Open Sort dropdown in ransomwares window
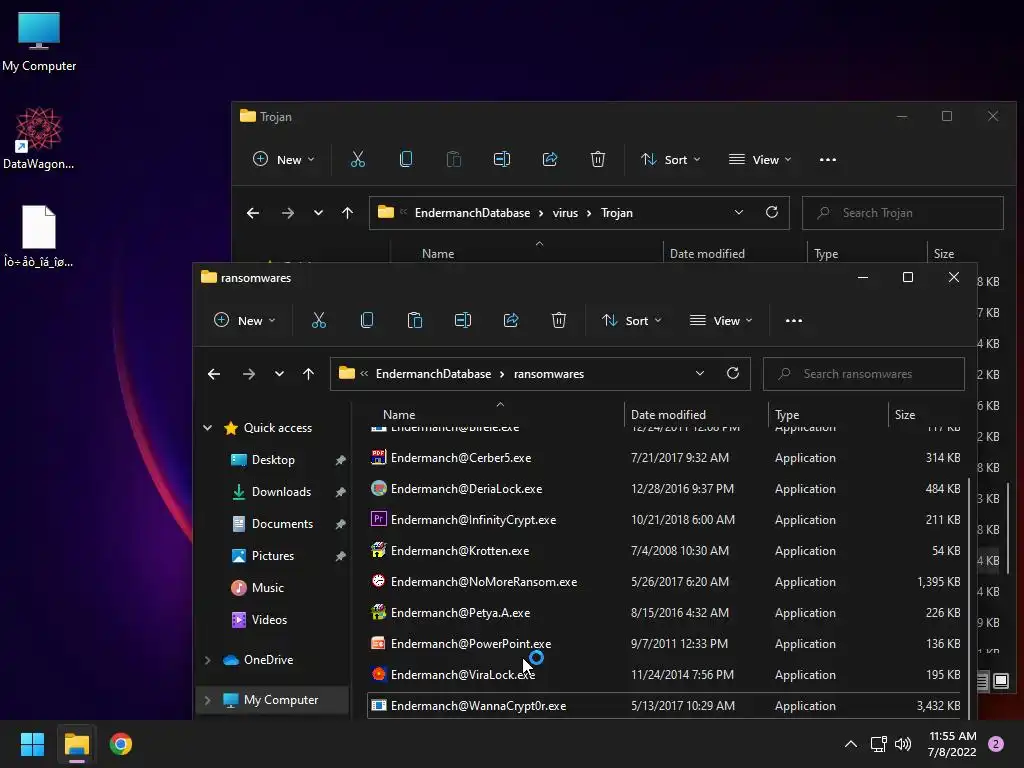 point(632,321)
